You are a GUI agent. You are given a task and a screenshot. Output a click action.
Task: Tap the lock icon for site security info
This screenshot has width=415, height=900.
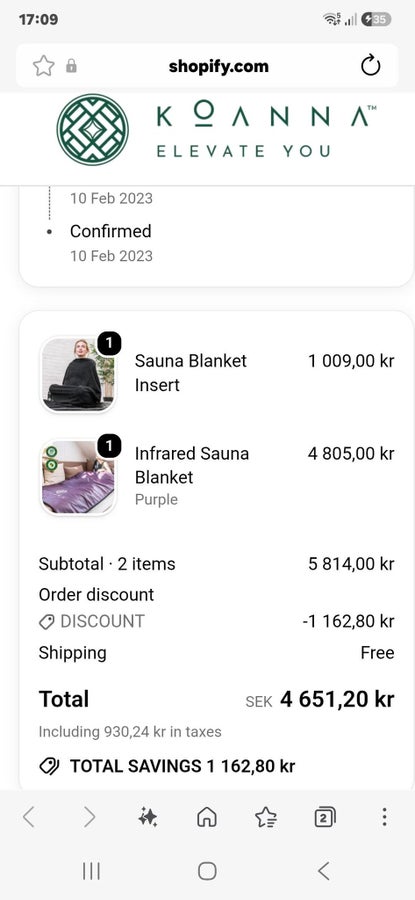point(71,66)
